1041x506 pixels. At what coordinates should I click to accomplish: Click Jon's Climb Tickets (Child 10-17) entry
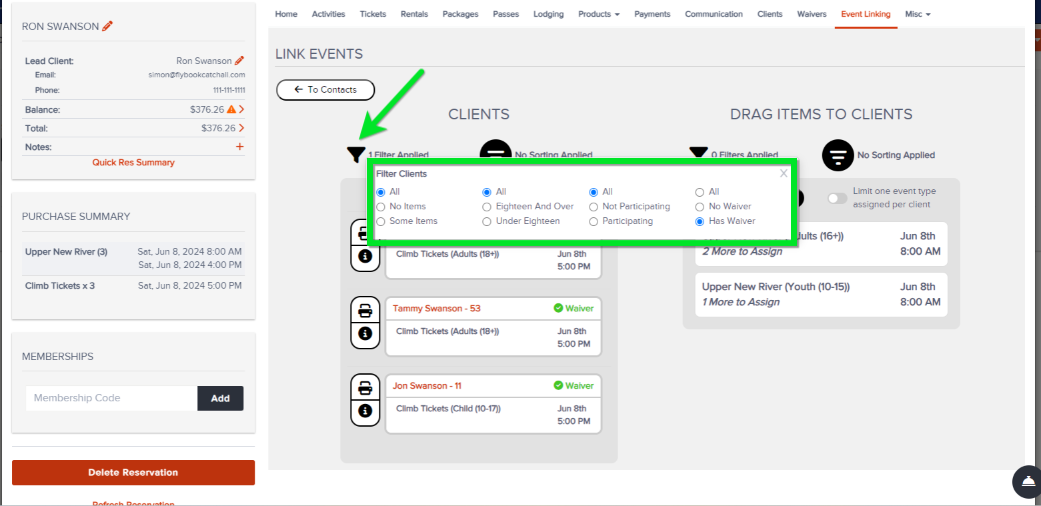tap(493, 415)
